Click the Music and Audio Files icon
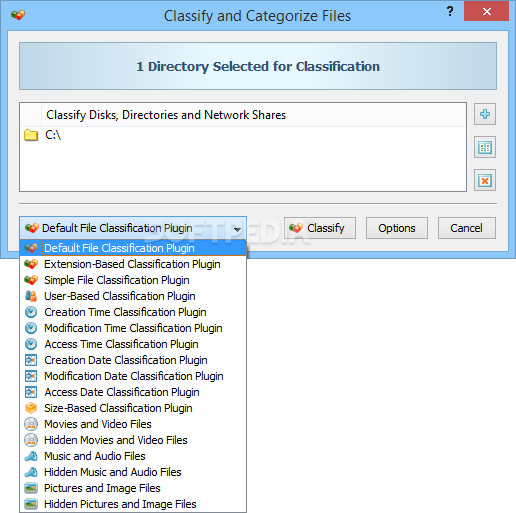The width and height of the screenshot is (516, 513). tap(31, 456)
